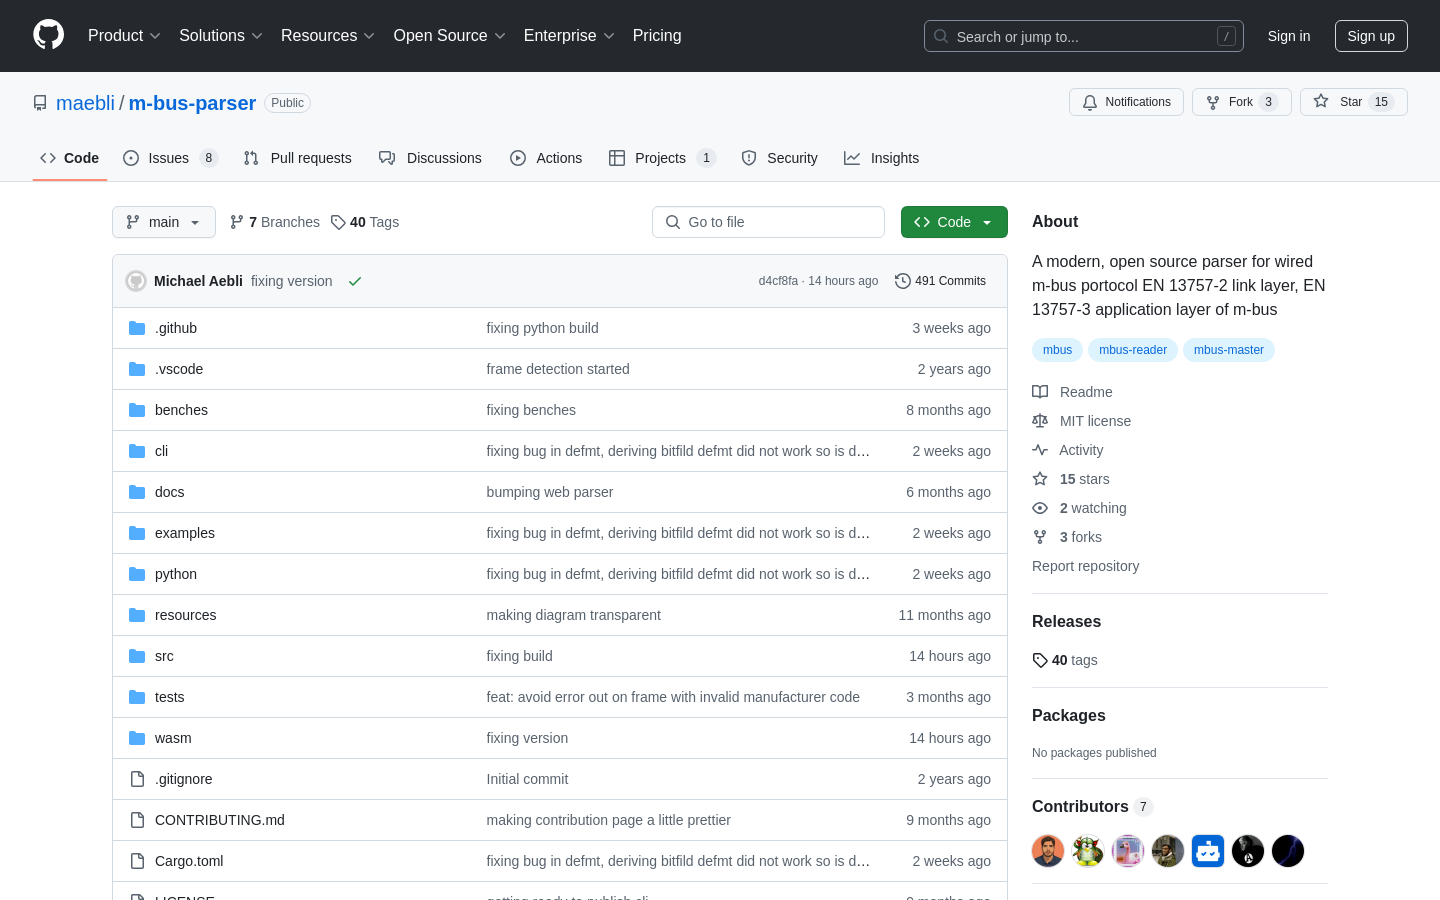The image size is (1440, 900).
Task: Focus the Search or jump to field
Action: click(1084, 36)
